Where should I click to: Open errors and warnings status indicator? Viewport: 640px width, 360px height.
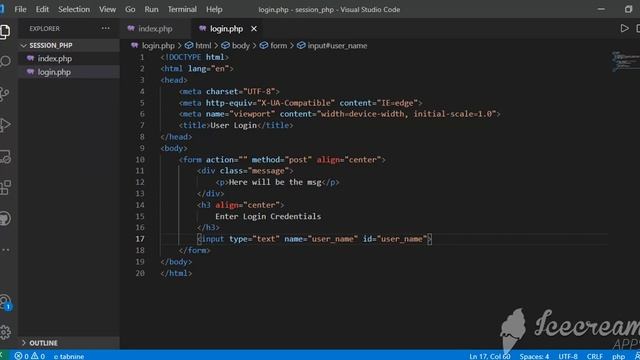30,356
